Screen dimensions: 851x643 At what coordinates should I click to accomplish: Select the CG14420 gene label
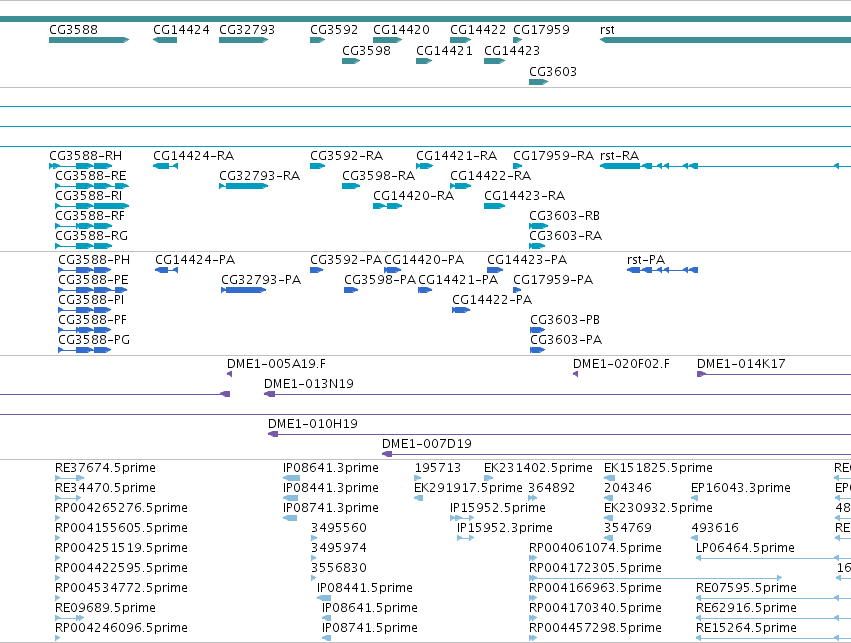[x=401, y=30]
